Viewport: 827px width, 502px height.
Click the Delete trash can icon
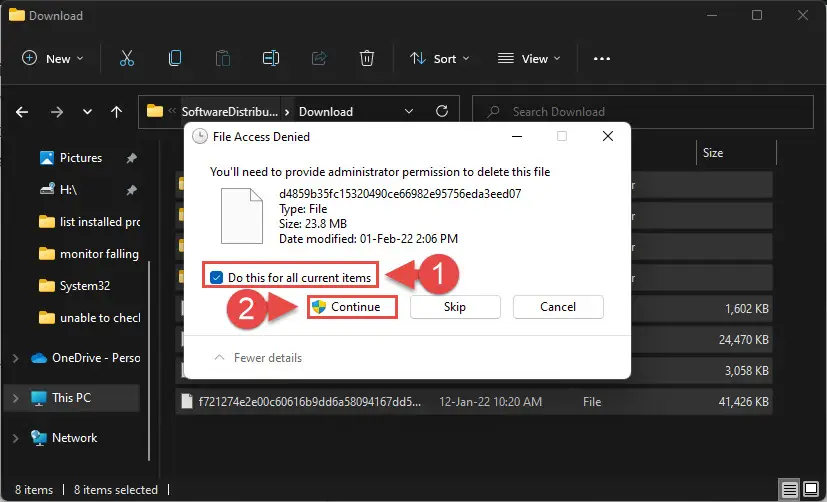pyautogui.click(x=367, y=58)
